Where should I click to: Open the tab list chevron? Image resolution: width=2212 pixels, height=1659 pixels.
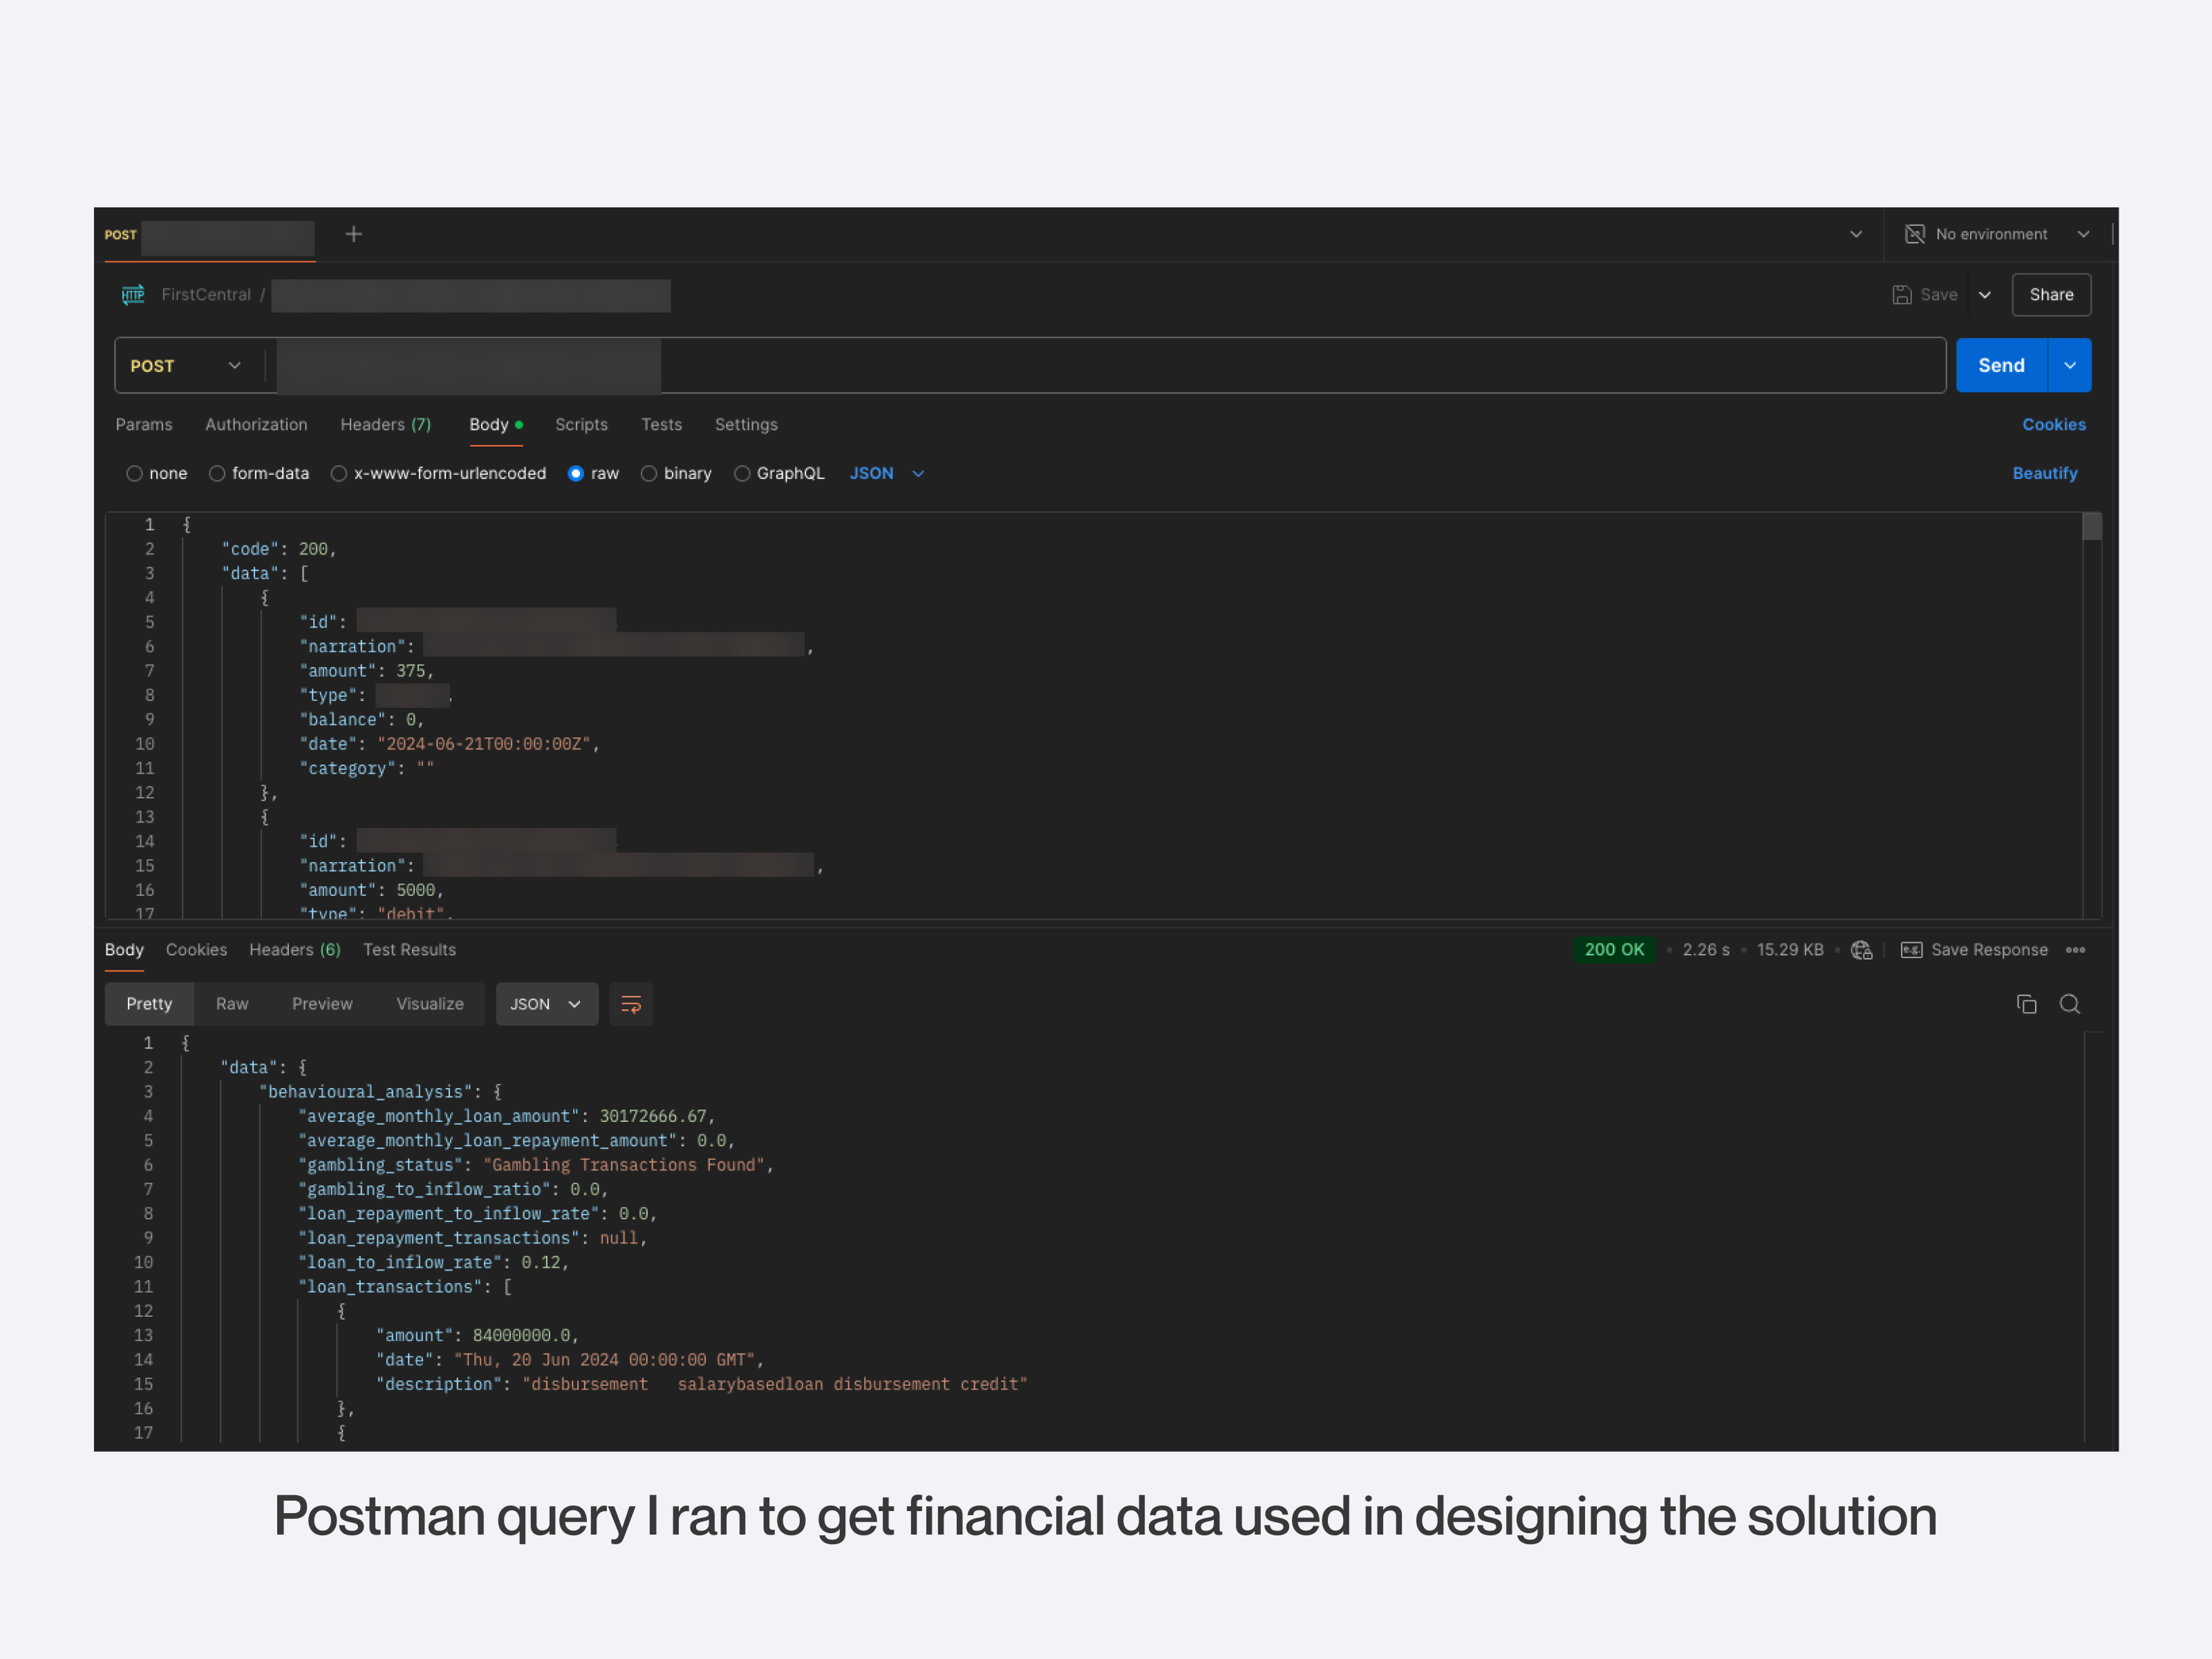coord(1855,234)
